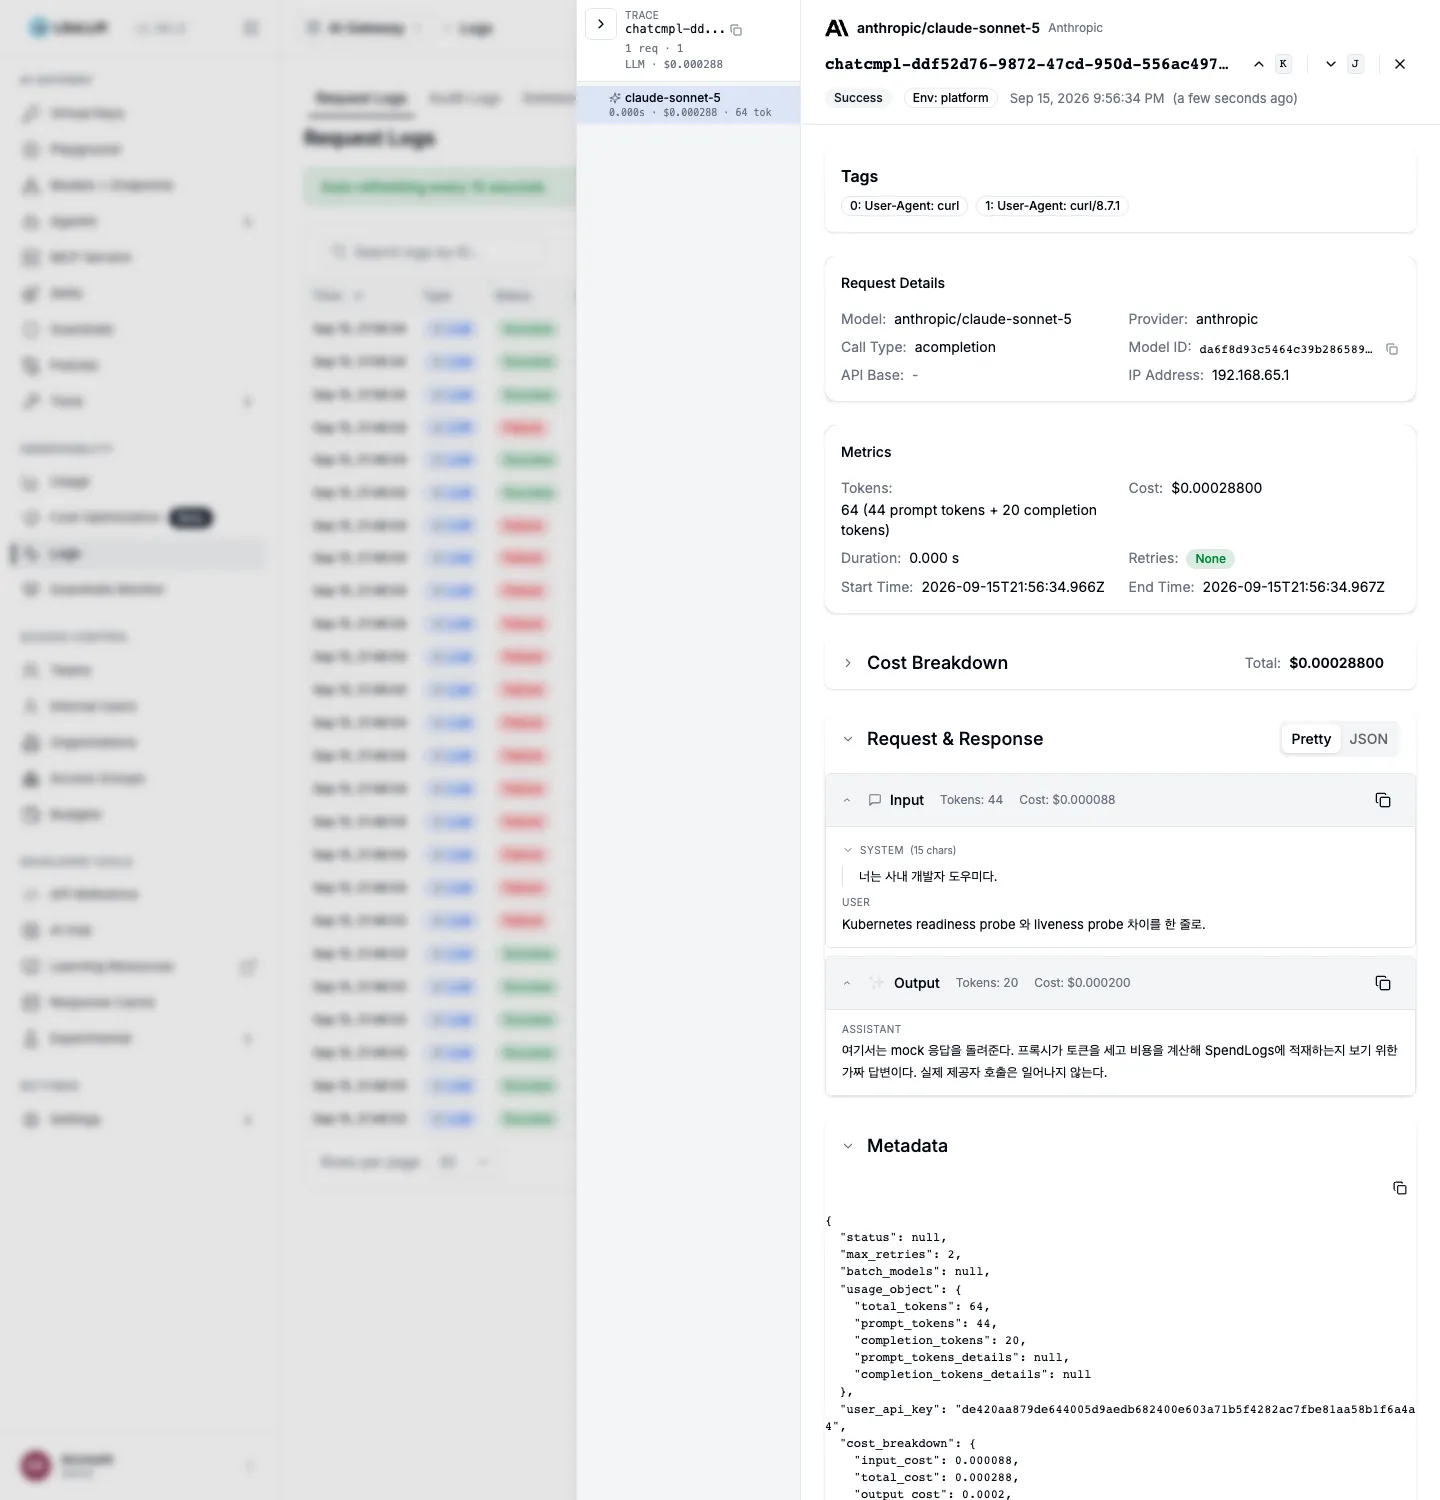This screenshot has width=1440, height=1500.
Task: Click the J shortcut key badge
Action: (1355, 64)
